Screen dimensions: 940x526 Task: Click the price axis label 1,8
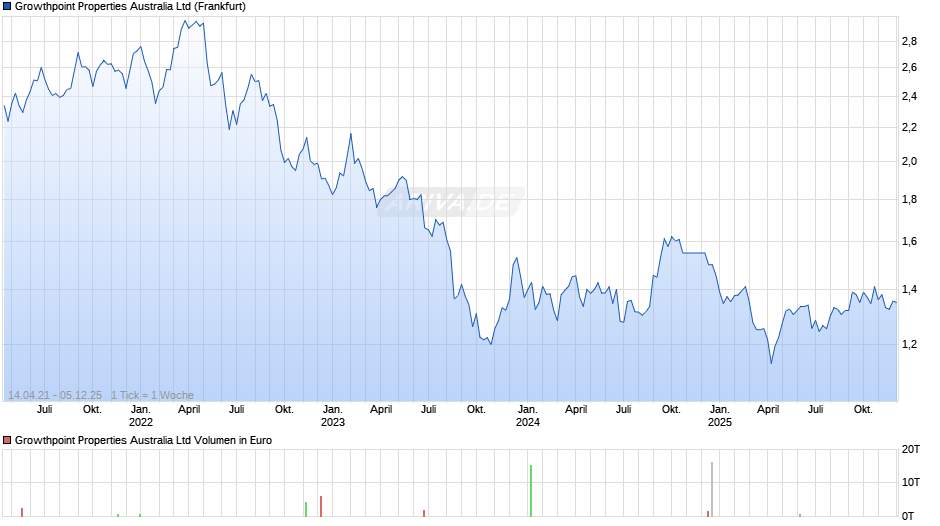[909, 200]
